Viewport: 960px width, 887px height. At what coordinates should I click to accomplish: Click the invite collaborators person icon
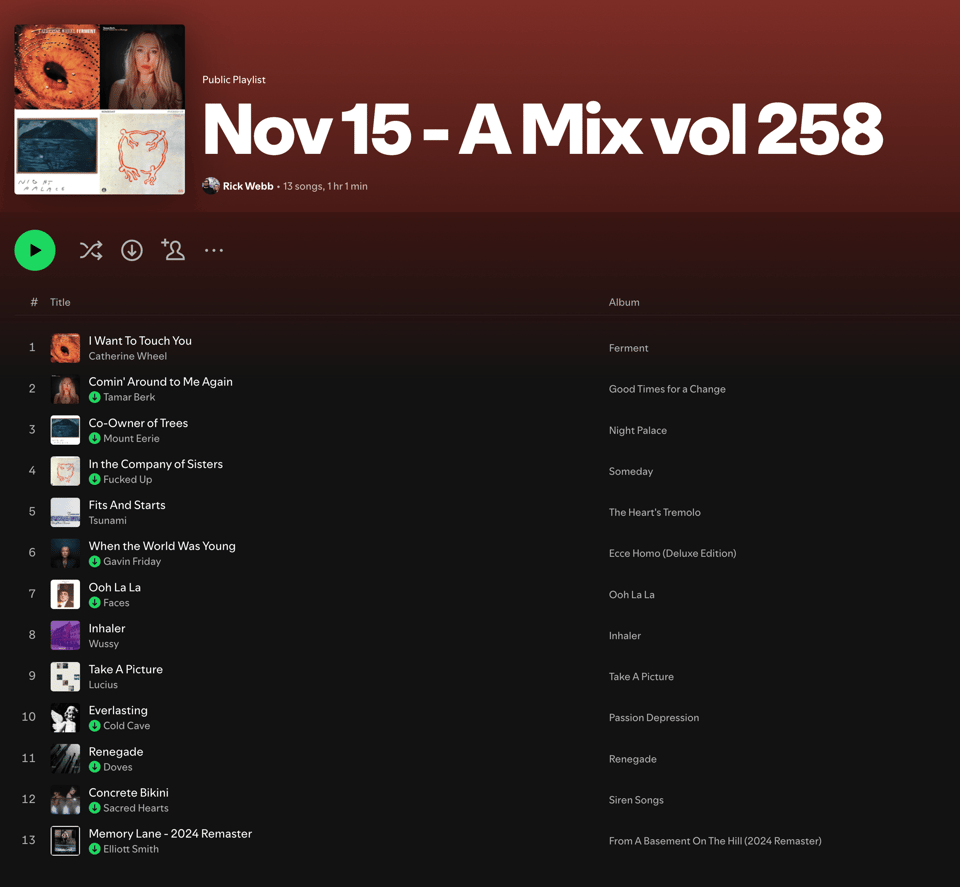tap(173, 250)
